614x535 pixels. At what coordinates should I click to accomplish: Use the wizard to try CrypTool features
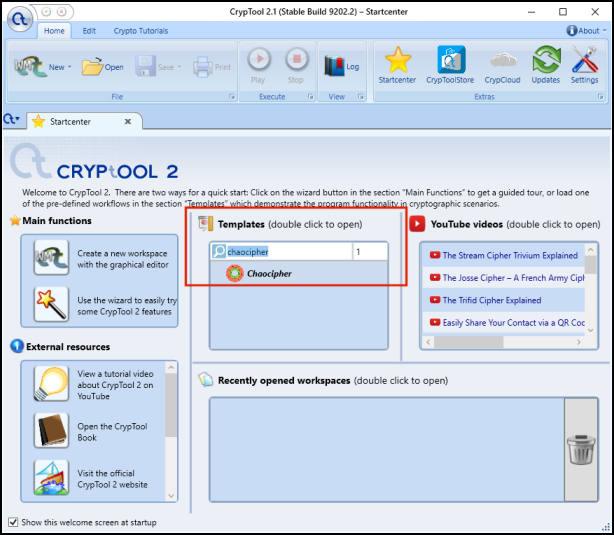51,304
